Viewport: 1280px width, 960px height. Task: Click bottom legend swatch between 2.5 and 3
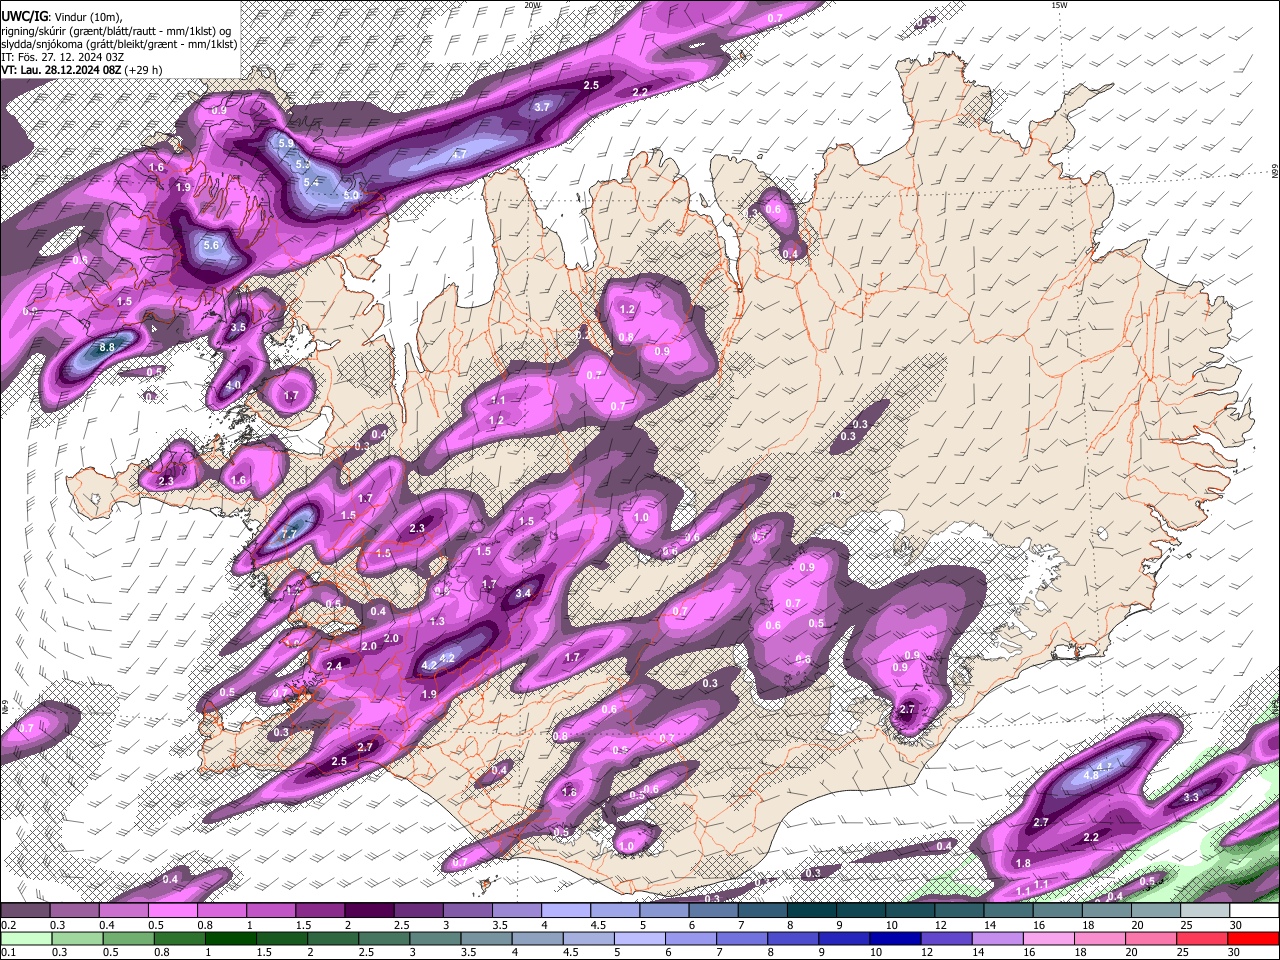[384, 938]
